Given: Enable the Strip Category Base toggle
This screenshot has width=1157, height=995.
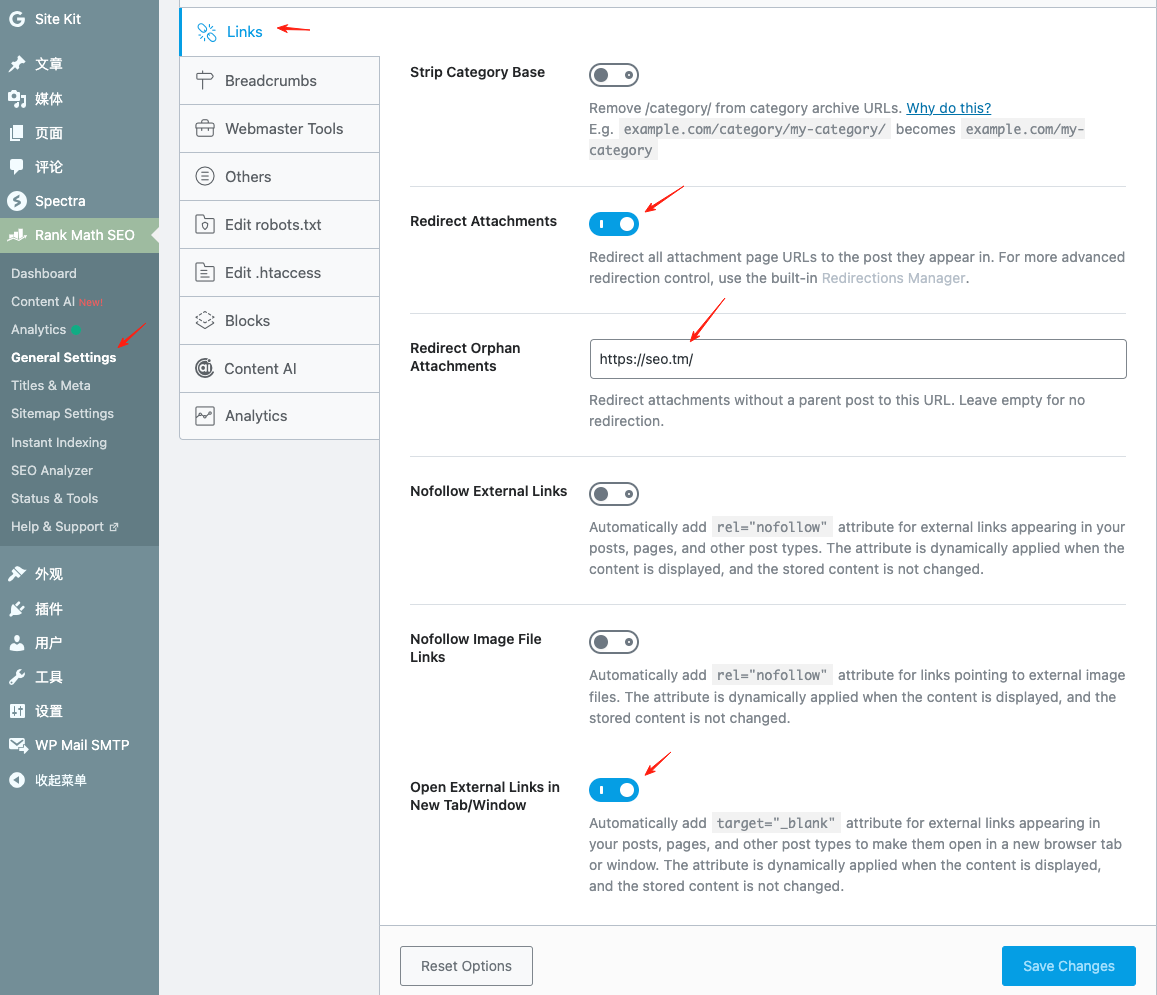Looking at the screenshot, I should (x=614, y=75).
